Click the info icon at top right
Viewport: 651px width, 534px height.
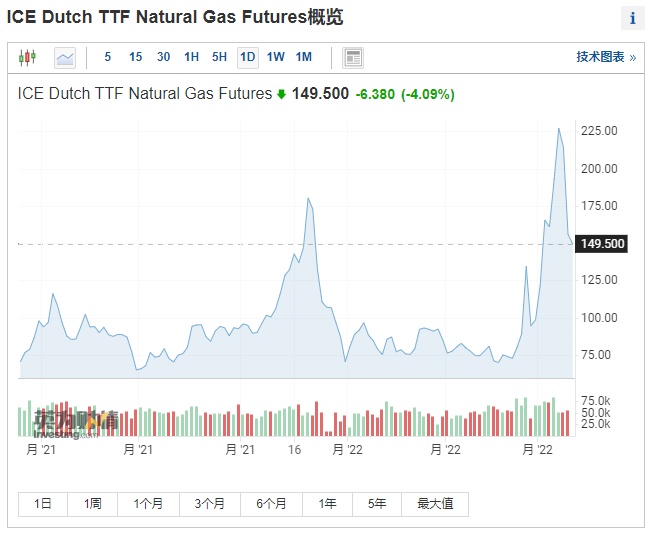tap(632, 19)
